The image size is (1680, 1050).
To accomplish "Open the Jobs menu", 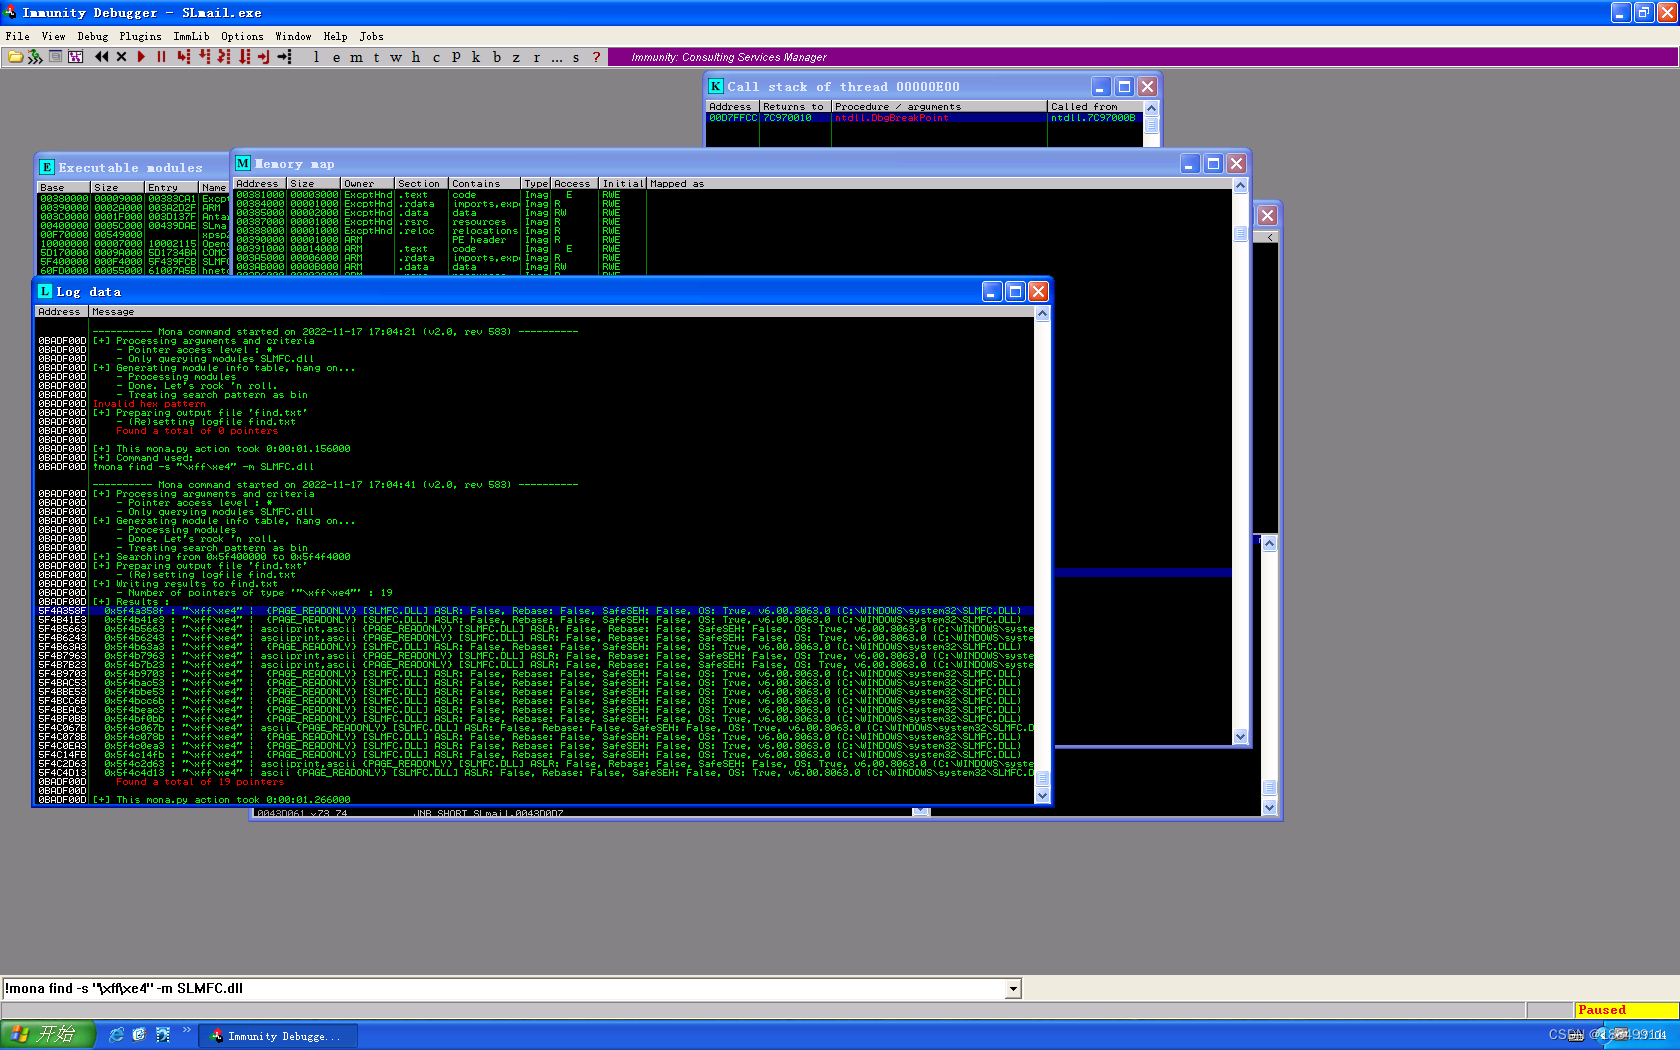I will coord(371,36).
